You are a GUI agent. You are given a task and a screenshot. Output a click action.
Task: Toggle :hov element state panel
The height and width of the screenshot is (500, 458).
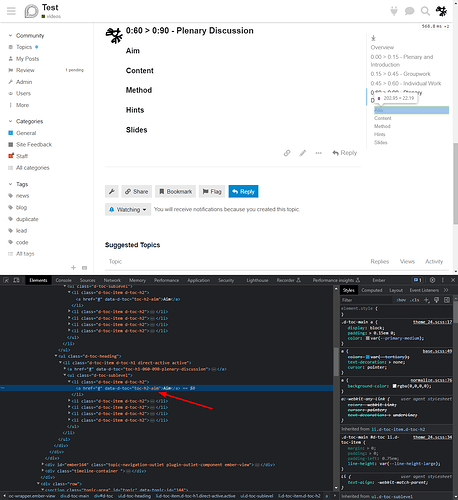[x=401, y=300]
